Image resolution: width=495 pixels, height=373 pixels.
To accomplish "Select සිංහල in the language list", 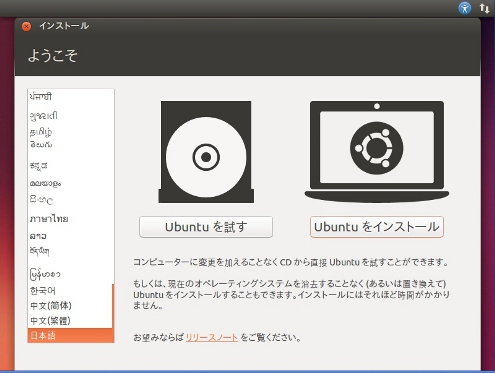I will pos(70,200).
